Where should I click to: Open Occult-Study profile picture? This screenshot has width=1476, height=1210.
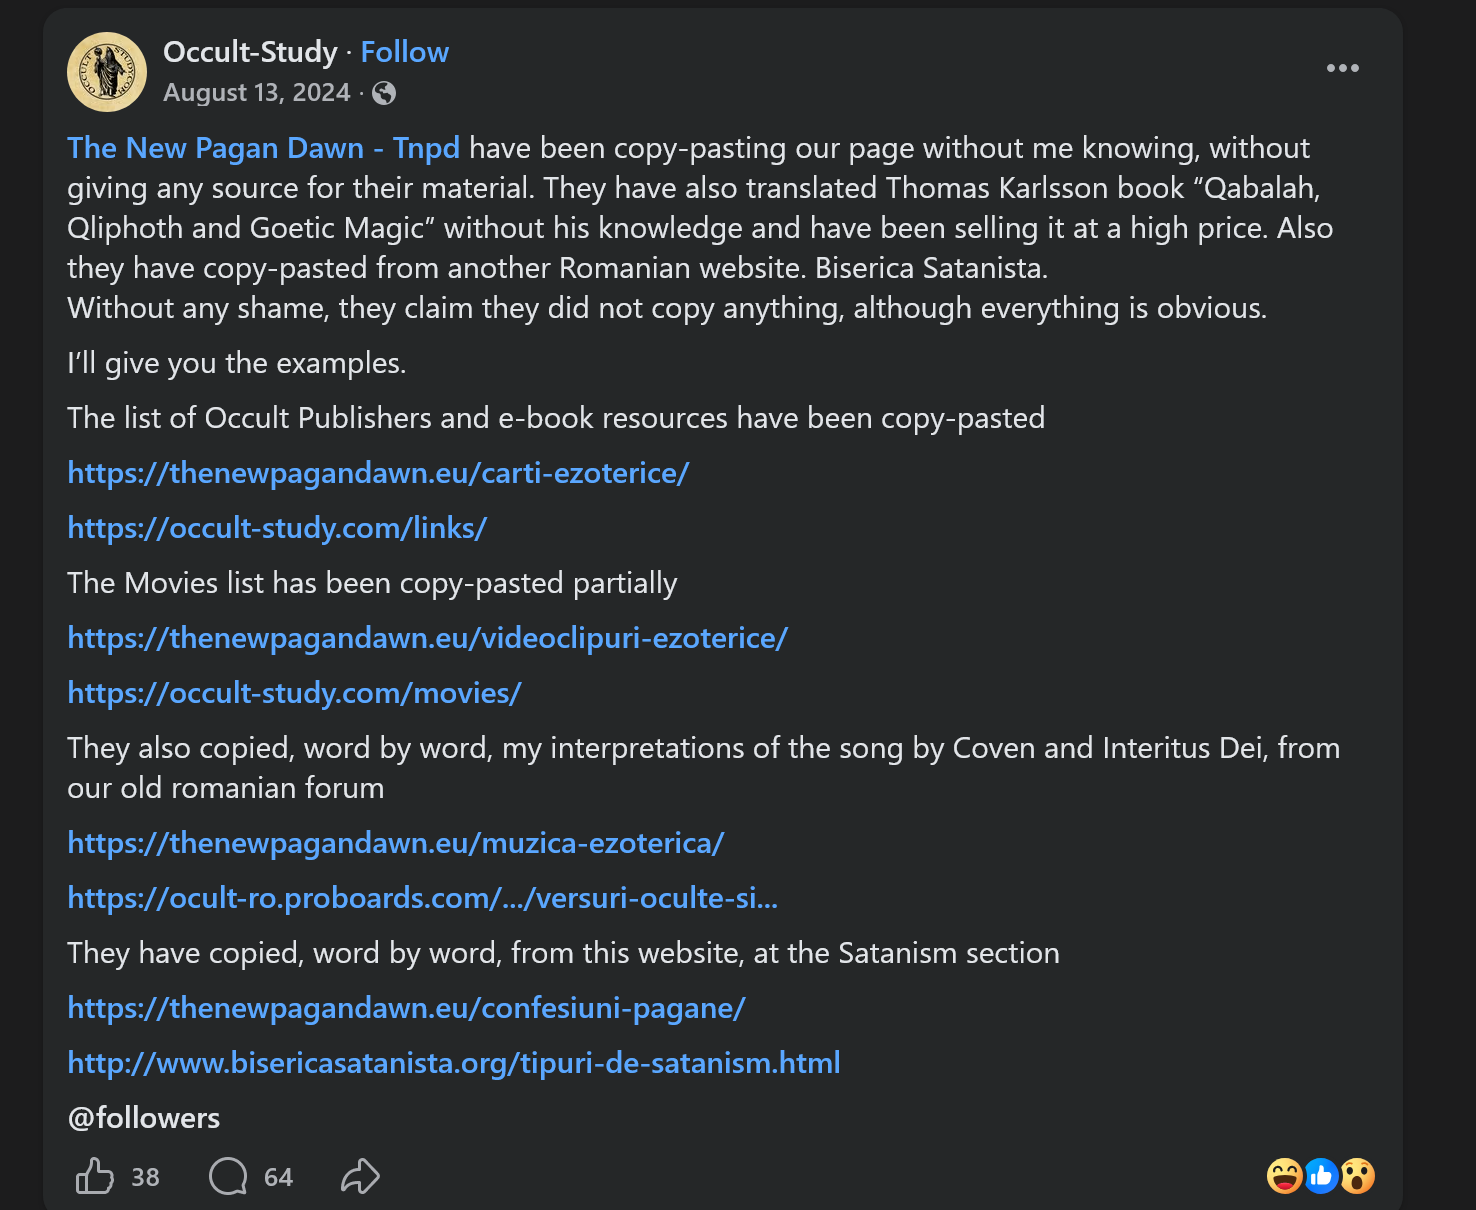[107, 72]
